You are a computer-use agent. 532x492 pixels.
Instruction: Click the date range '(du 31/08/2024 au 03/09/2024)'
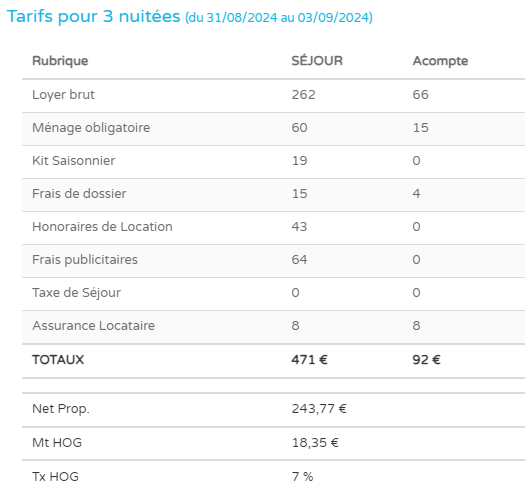(279, 18)
